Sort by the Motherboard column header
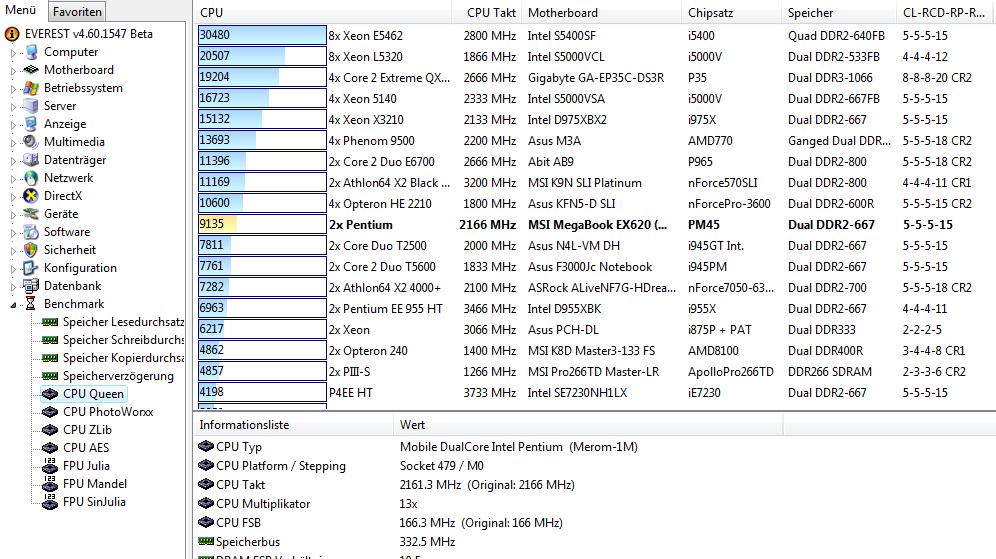The height and width of the screenshot is (559, 996). [602, 13]
